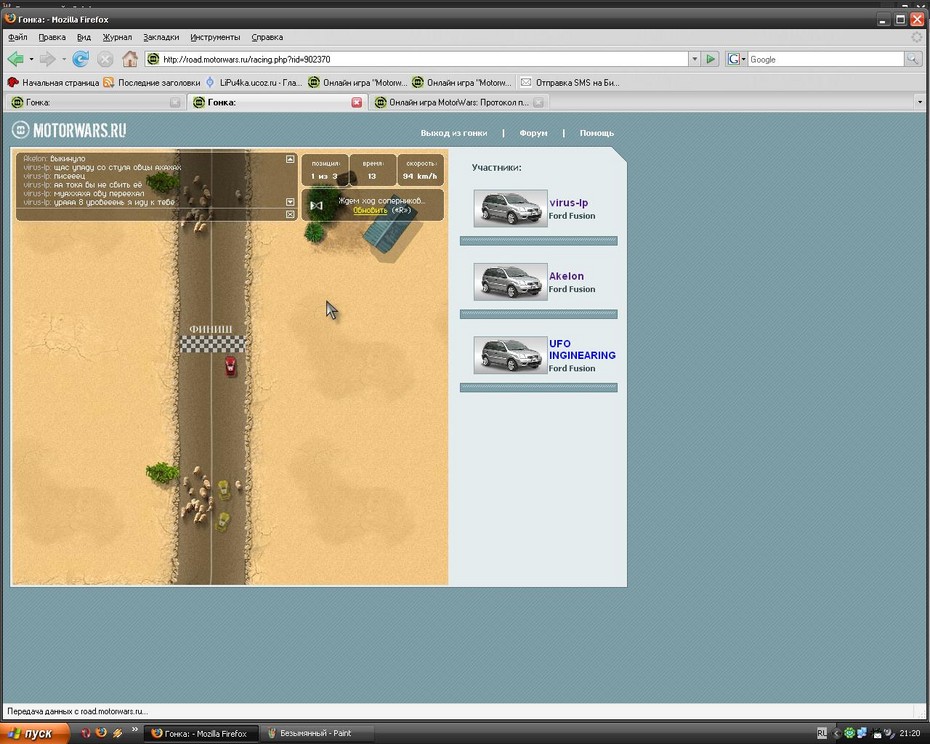The width and height of the screenshot is (930, 744).
Task: Switch to the first 'Гонка:' tab
Action: pos(95,103)
